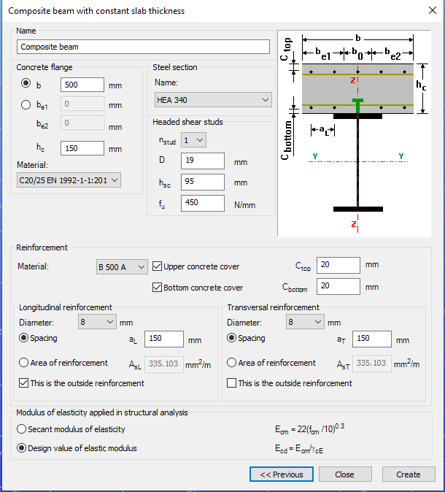The image size is (445, 492).
Task: Select transversal Area of reinforcement radio
Action: (232, 363)
